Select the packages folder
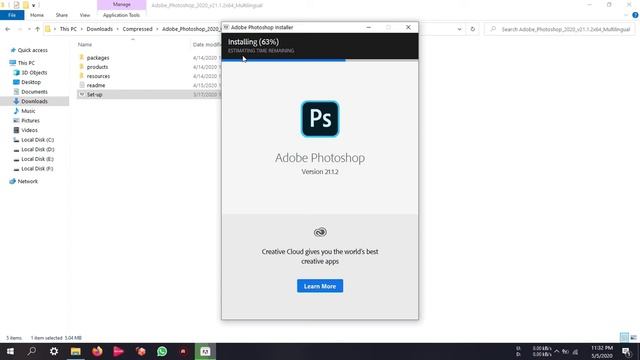 pyautogui.click(x=98, y=58)
